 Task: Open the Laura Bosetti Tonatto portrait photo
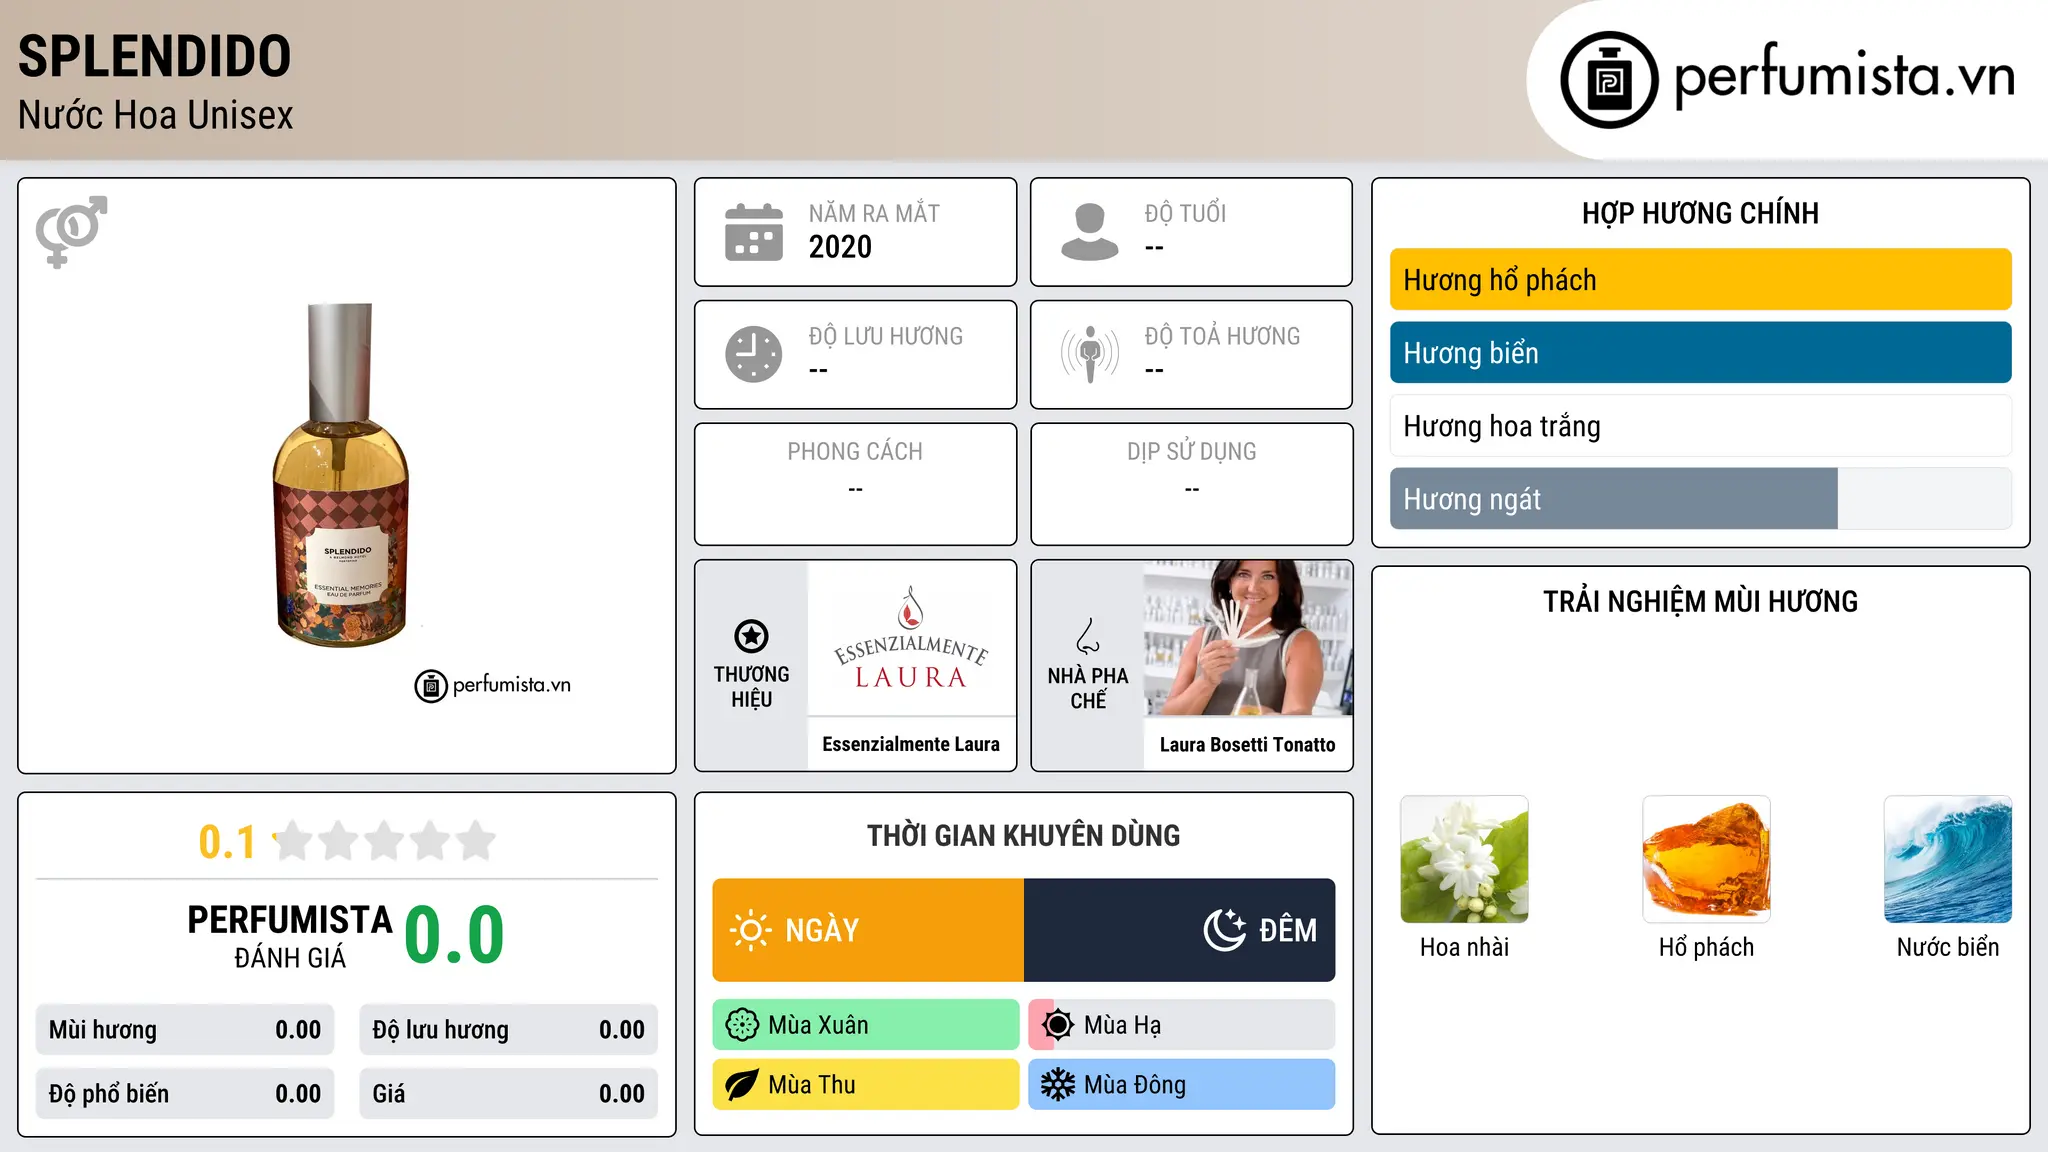coord(1248,638)
